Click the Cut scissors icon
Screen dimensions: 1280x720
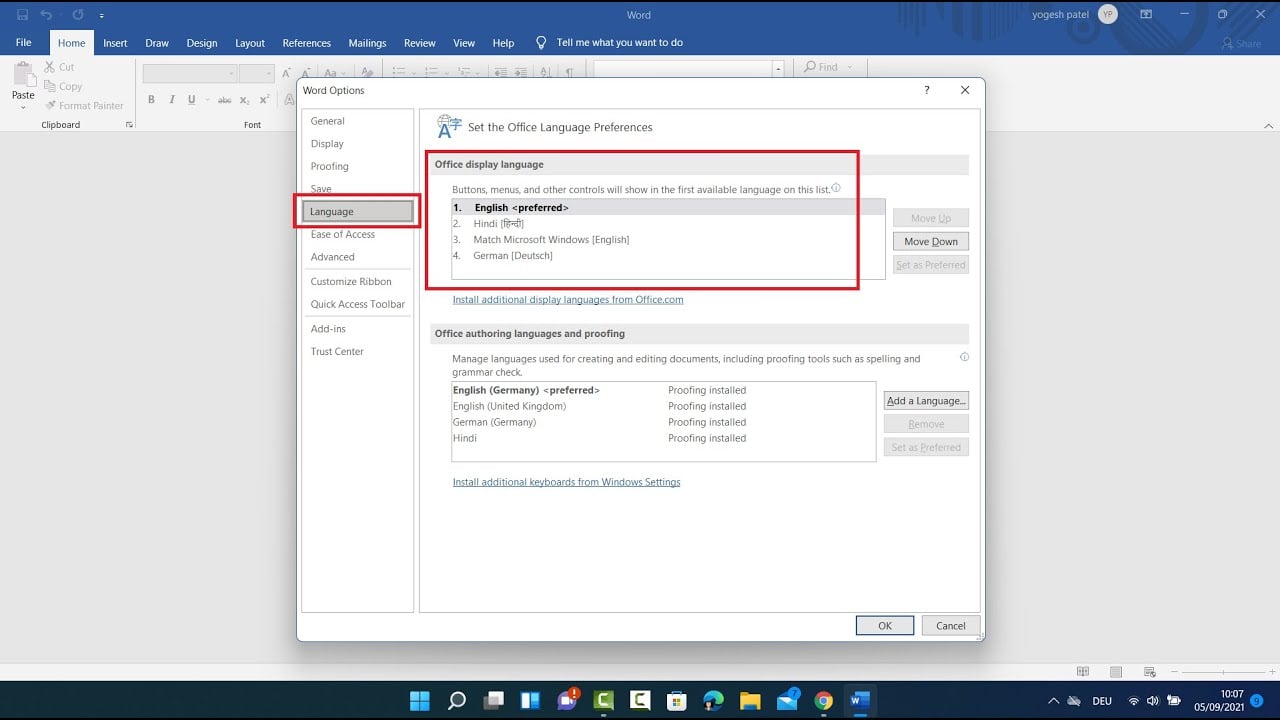49,67
